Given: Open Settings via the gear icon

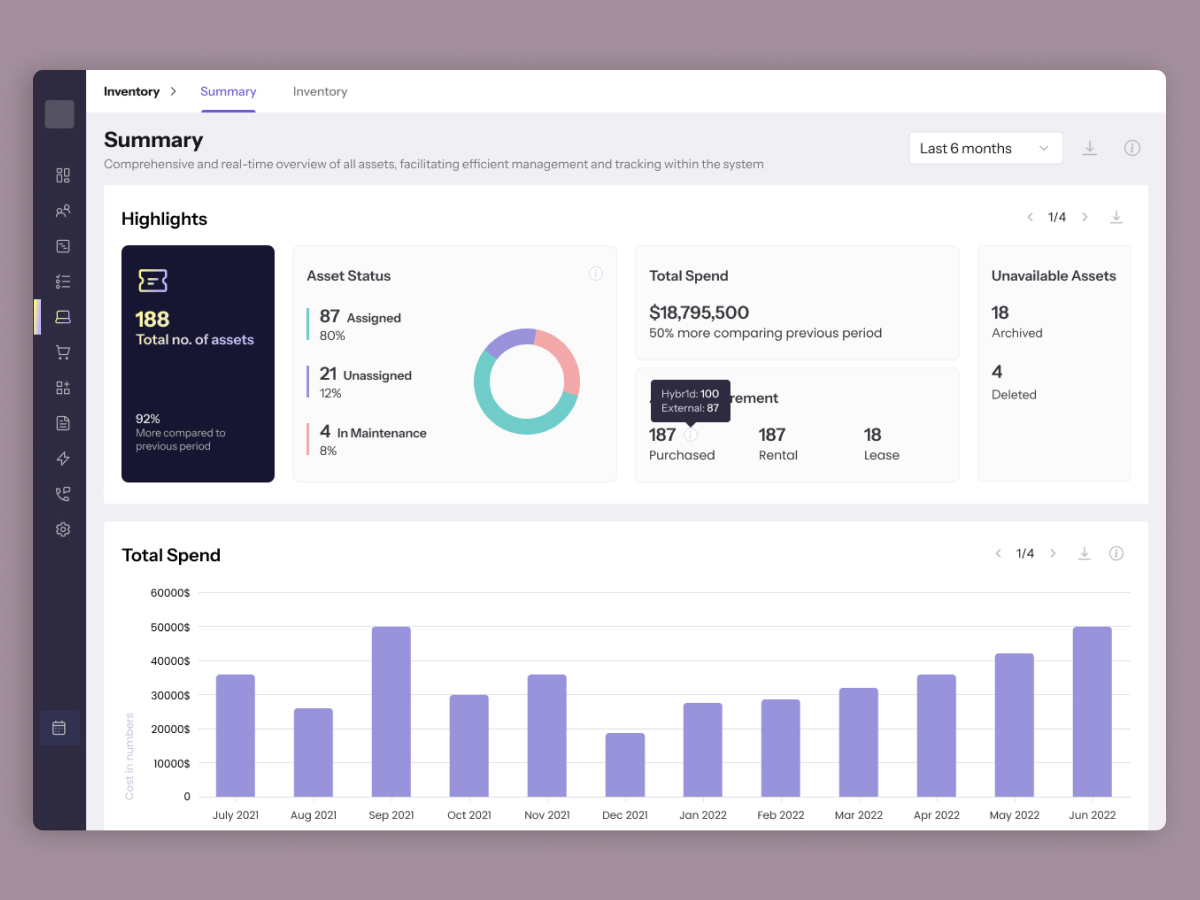Looking at the screenshot, I should (x=61, y=529).
